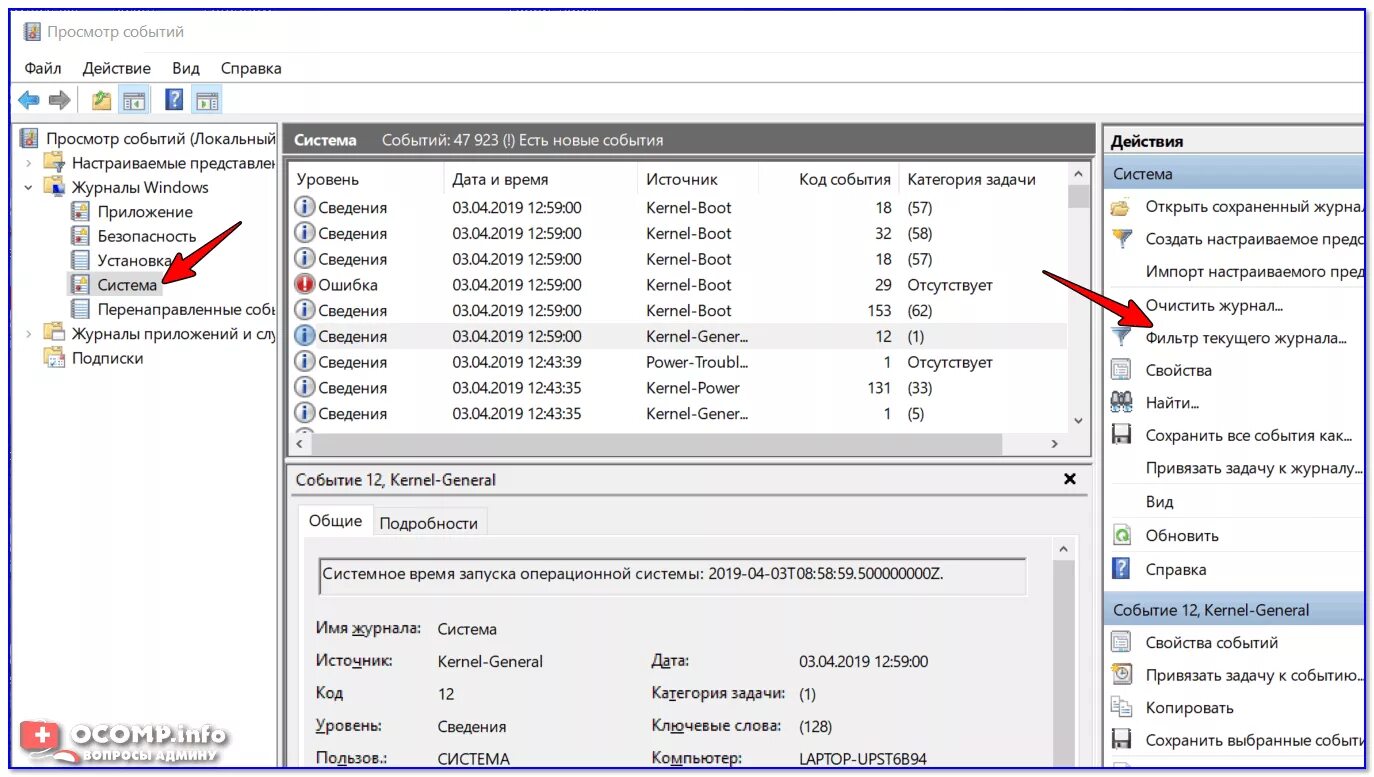This screenshot has height=777, width=1374.
Task: Toggle the Show/Hide console tree toolbar icon
Action: click(133, 100)
